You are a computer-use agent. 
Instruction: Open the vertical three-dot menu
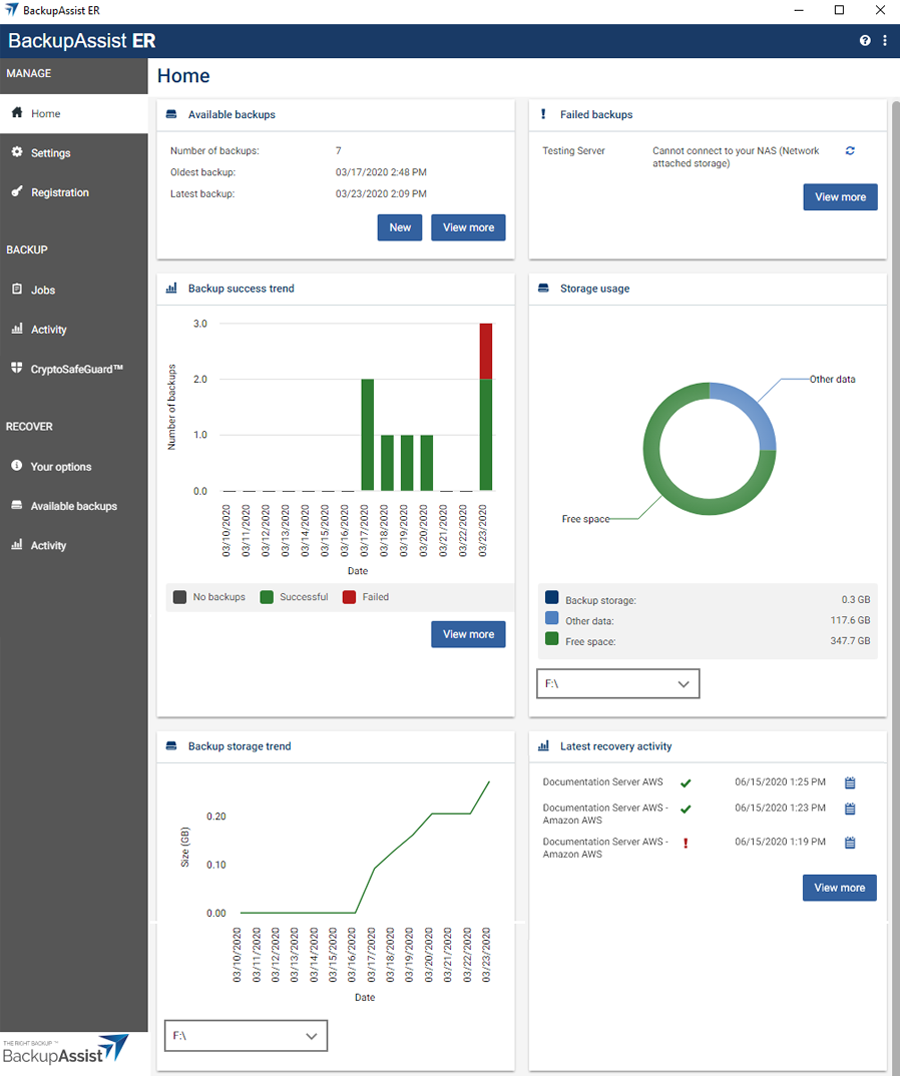(885, 40)
